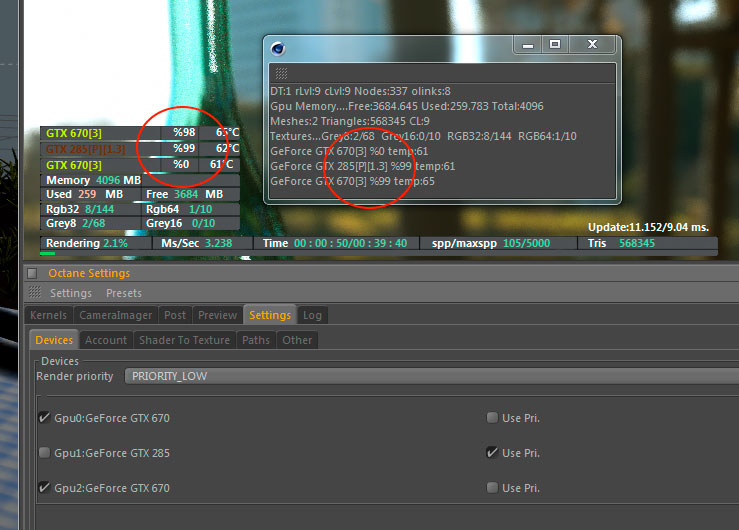Open the Other sub-tab
The width and height of the screenshot is (739, 530).
click(x=297, y=340)
